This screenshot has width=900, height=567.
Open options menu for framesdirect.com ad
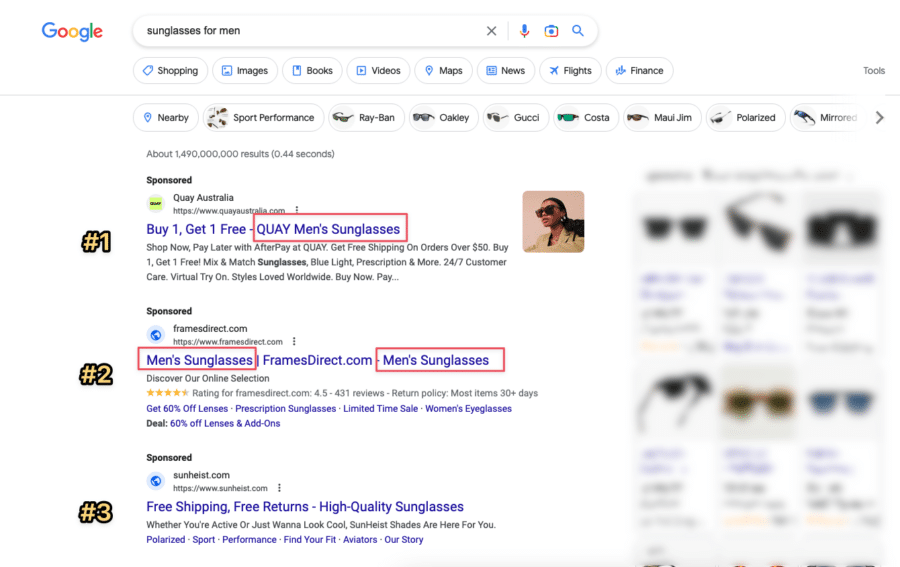coord(294,341)
